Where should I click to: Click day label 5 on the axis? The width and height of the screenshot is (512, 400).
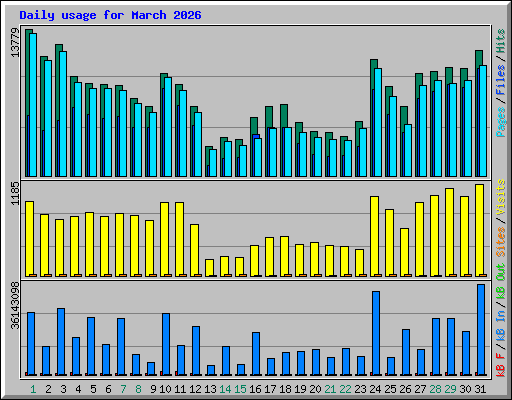[93, 389]
